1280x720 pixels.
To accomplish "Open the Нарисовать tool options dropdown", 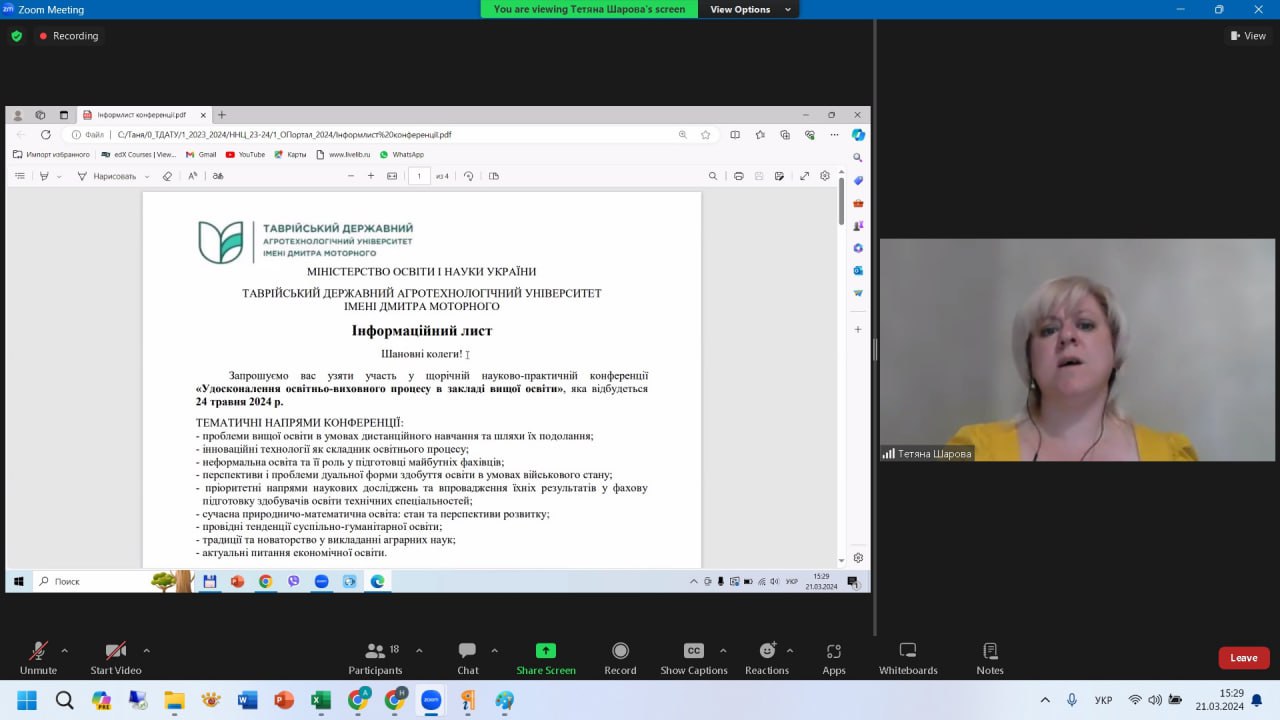I will click(147, 176).
